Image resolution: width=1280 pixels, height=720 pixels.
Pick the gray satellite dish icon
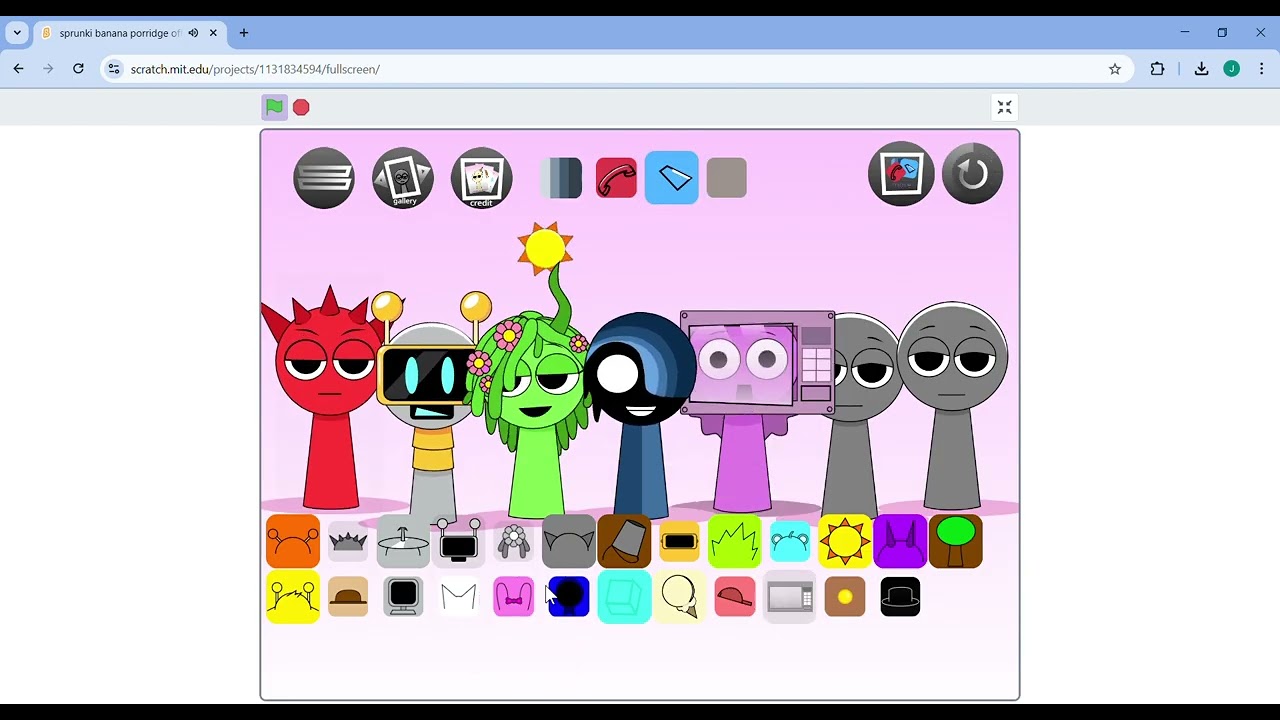point(403,541)
